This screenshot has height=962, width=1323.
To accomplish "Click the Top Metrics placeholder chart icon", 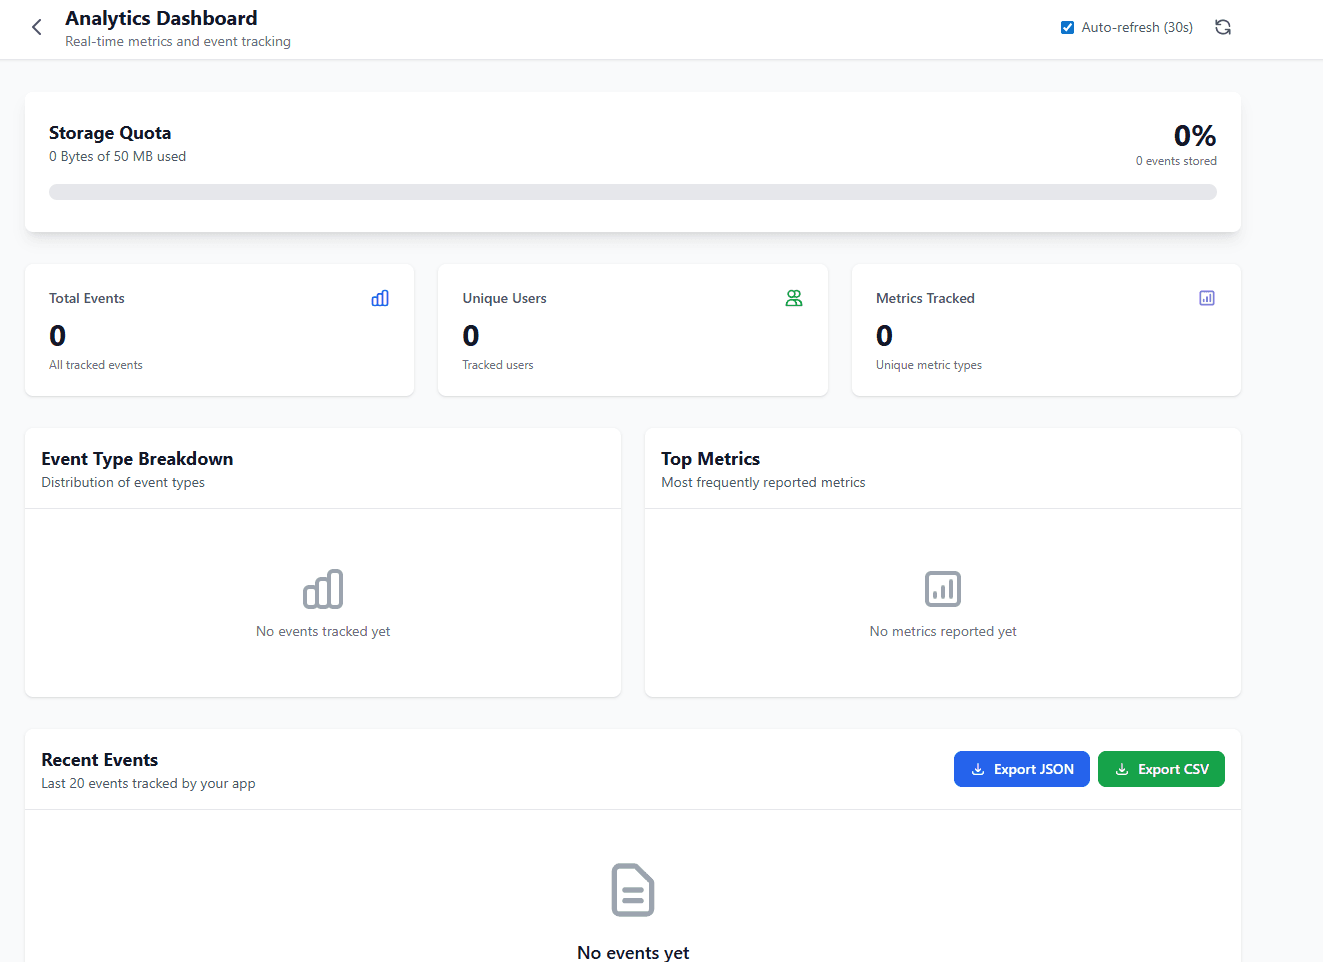I will (x=943, y=589).
